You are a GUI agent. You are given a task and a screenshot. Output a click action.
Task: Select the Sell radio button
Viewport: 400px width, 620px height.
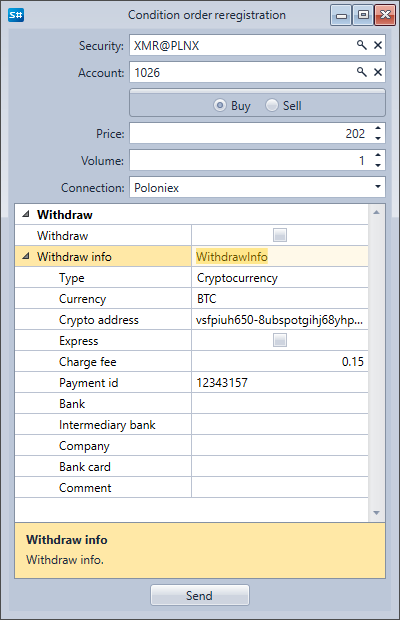pos(272,105)
